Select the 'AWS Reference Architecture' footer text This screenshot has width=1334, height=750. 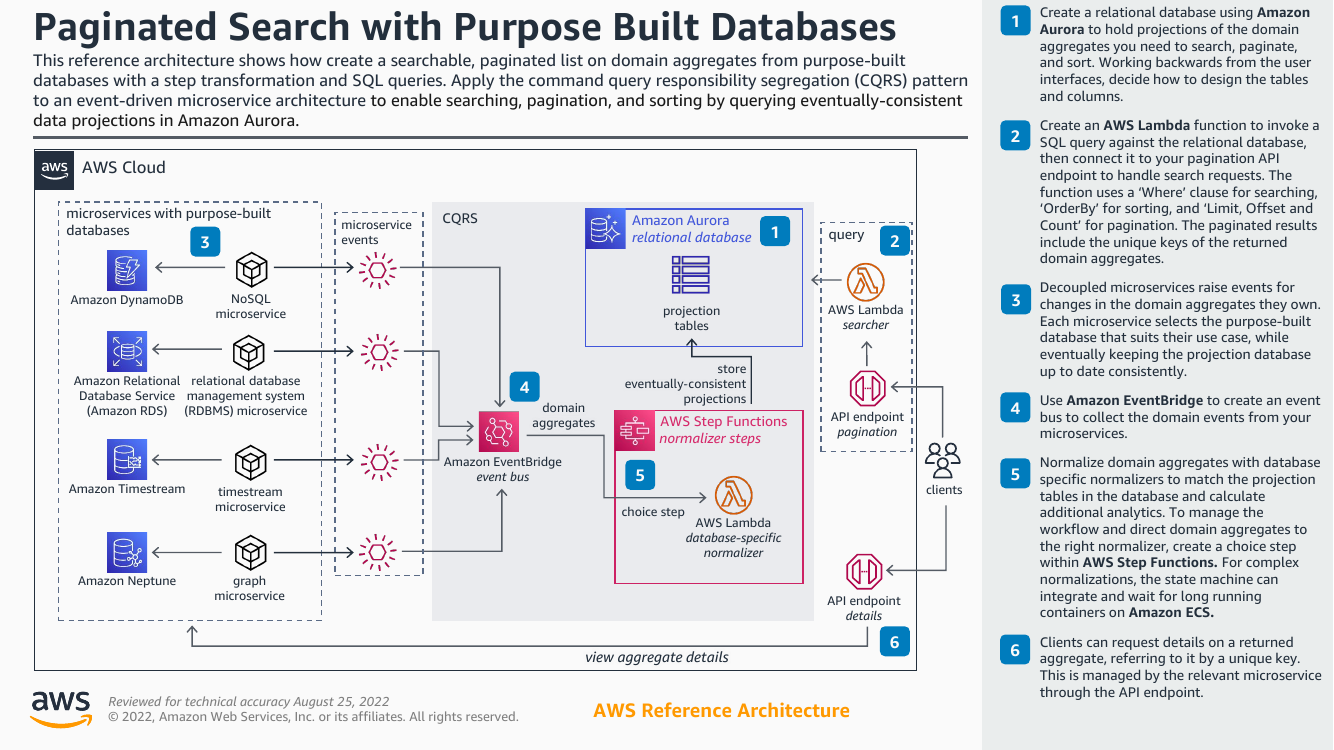point(721,711)
